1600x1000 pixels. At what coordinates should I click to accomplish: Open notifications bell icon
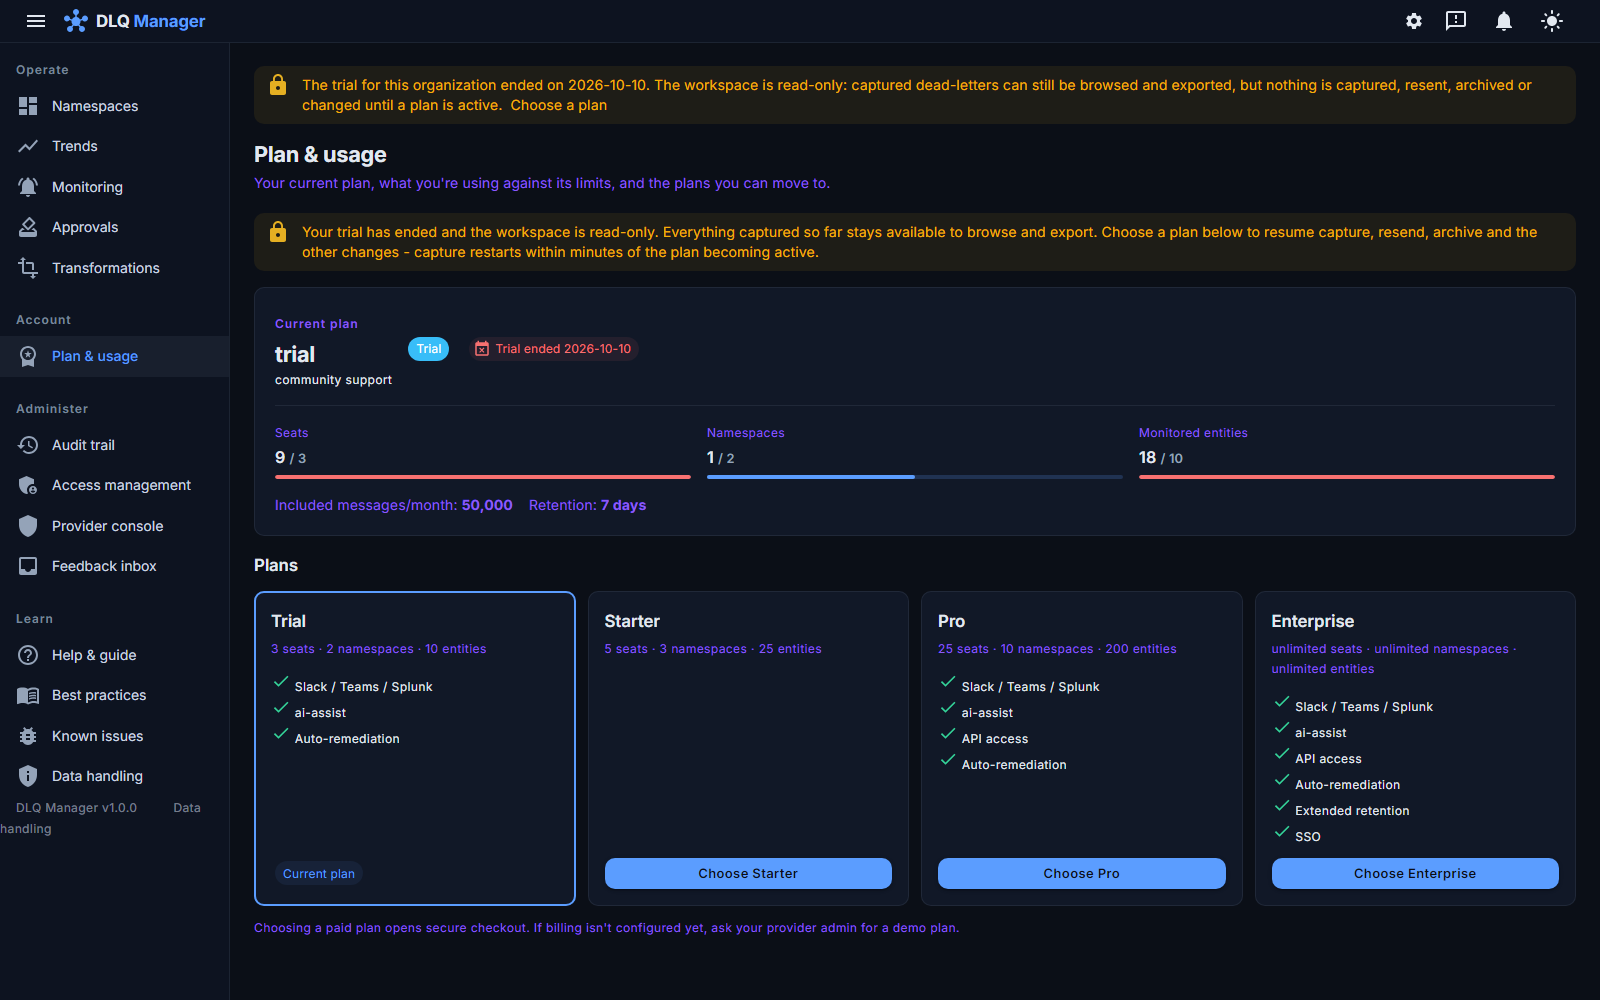pos(1504,21)
